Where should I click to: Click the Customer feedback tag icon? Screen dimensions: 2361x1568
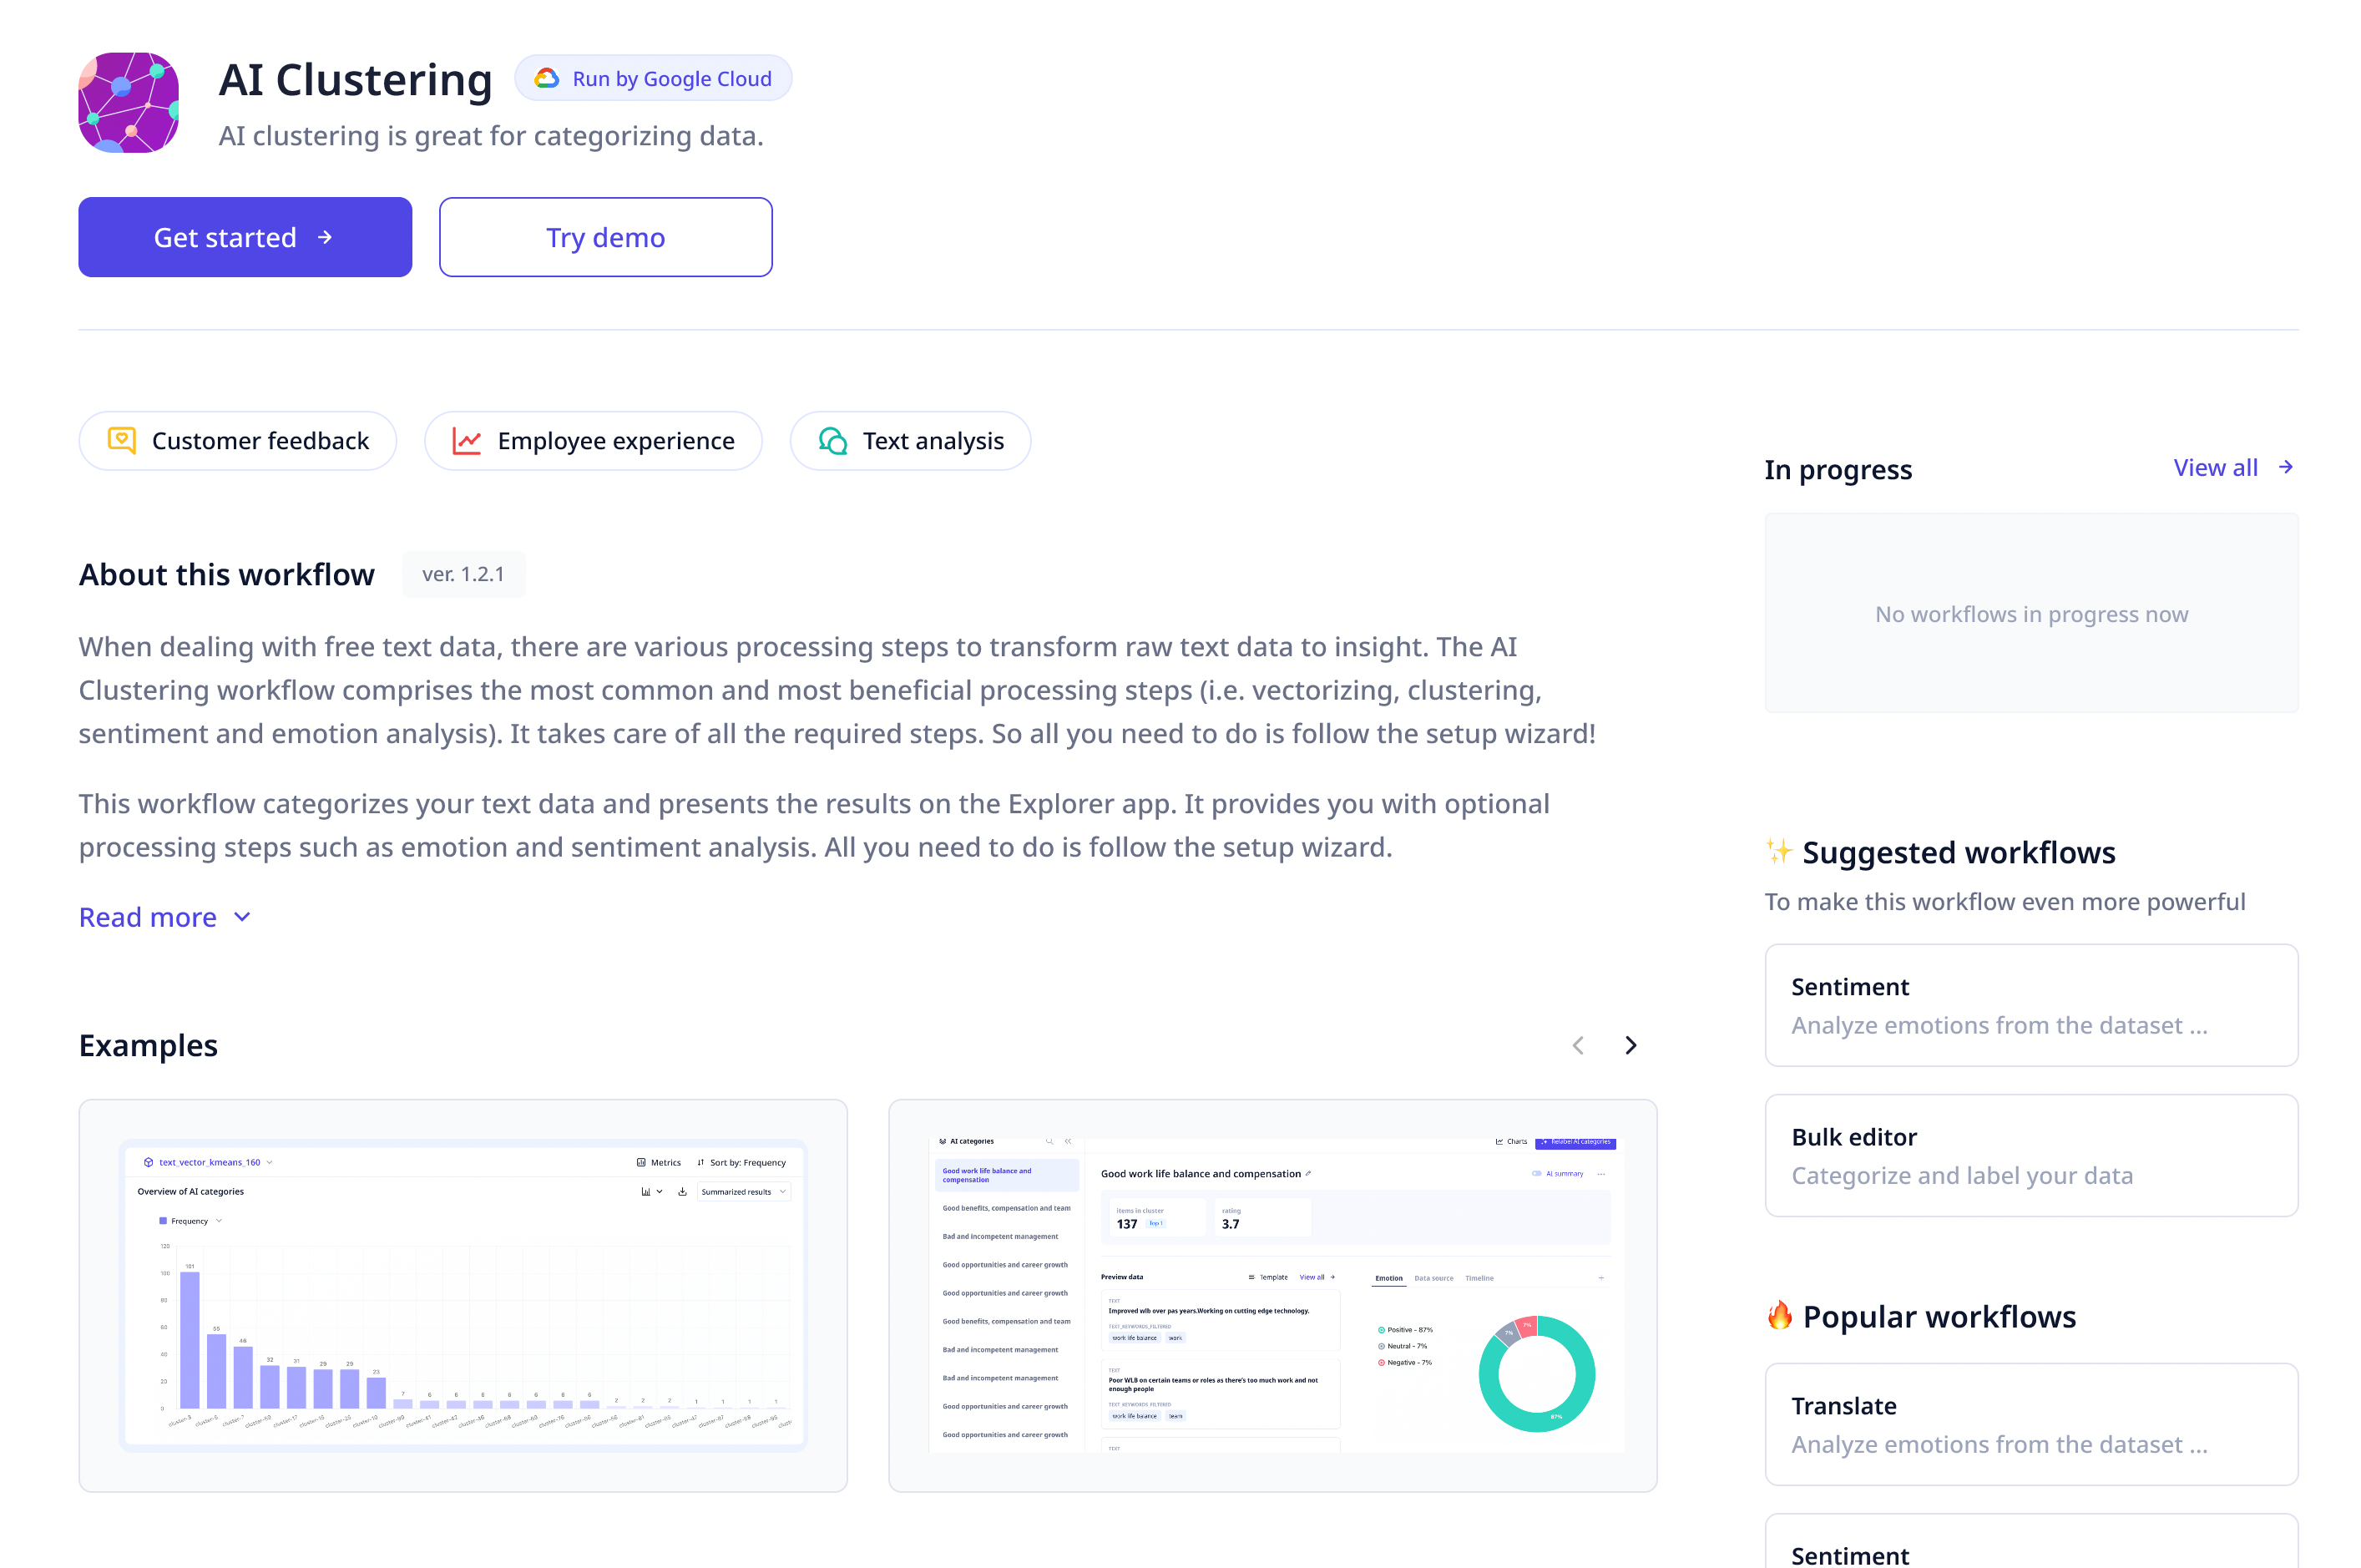tap(121, 440)
